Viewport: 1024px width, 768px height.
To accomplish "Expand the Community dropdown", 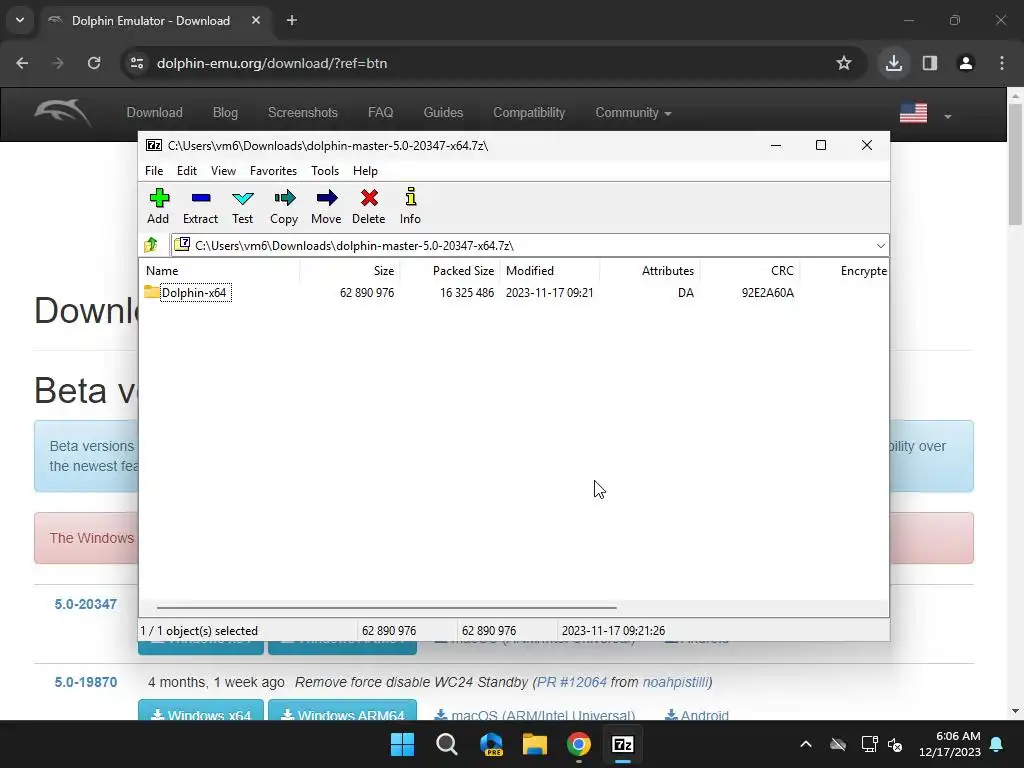I will pyautogui.click(x=633, y=112).
